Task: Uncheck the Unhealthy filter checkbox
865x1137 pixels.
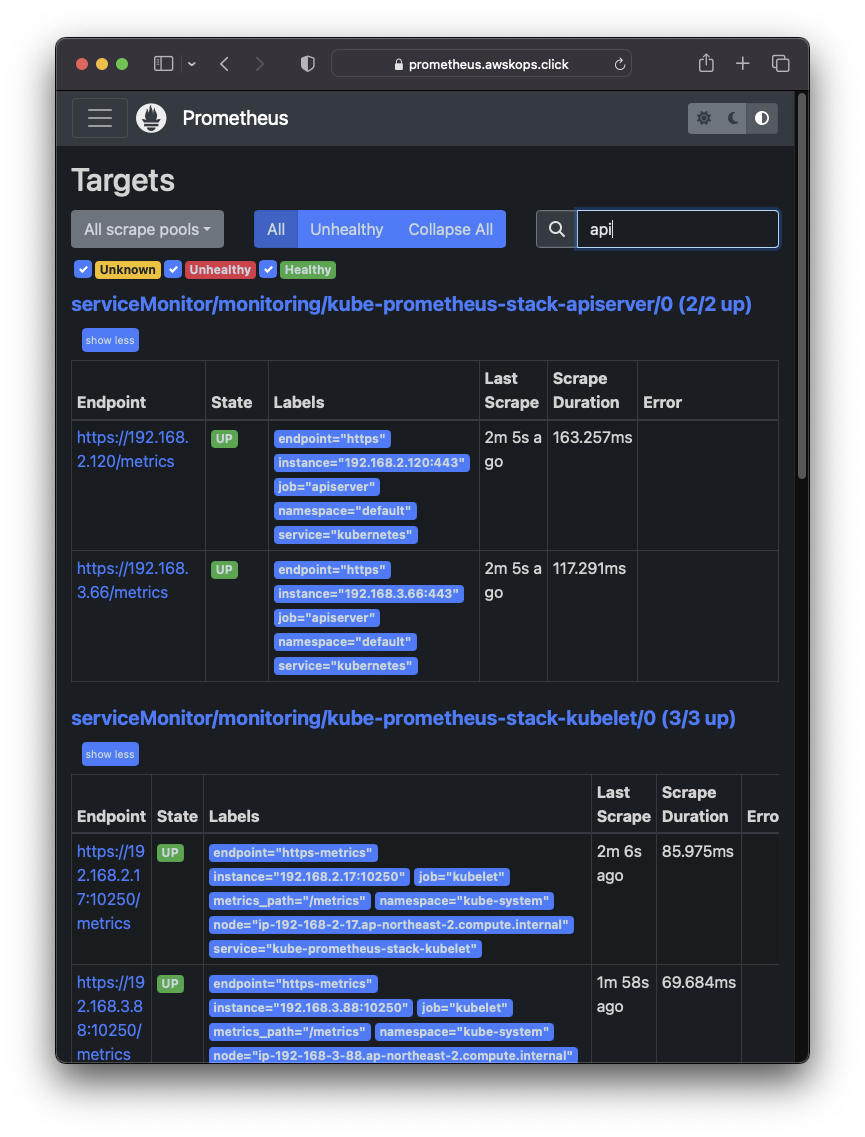Action: pyautogui.click(x=173, y=270)
